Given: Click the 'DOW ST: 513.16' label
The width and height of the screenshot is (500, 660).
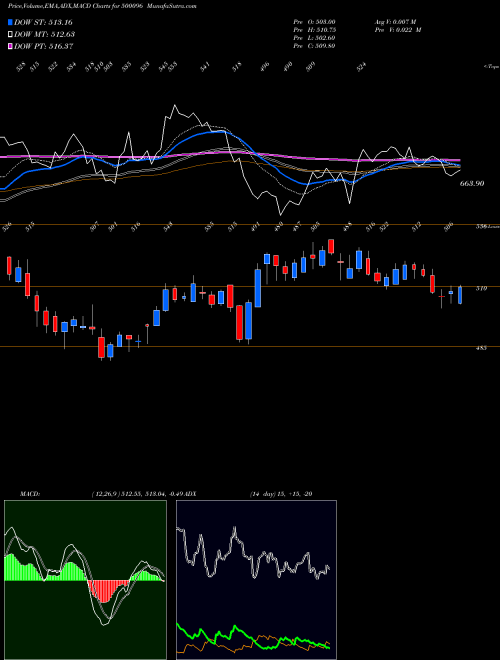Looking at the screenshot, I should [43, 22].
